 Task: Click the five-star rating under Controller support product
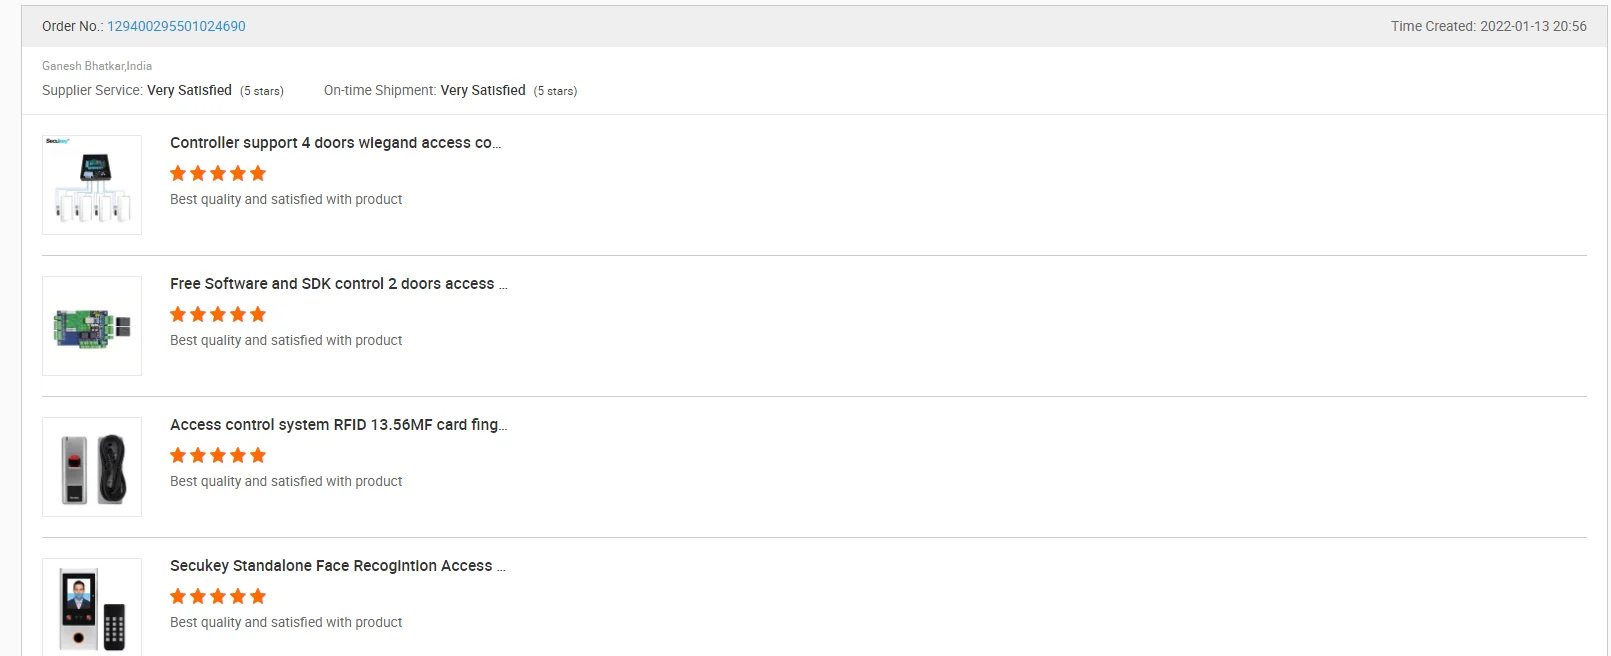(218, 173)
